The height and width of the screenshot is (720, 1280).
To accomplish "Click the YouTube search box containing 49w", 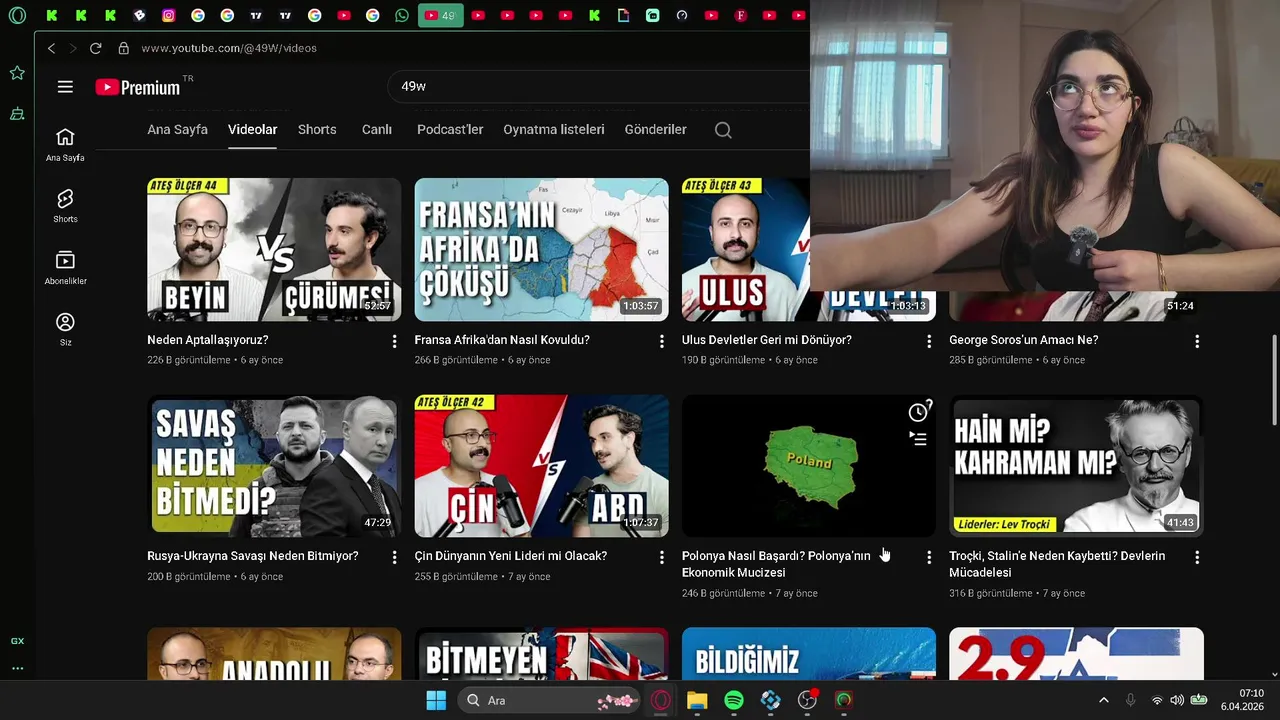I will (600, 87).
